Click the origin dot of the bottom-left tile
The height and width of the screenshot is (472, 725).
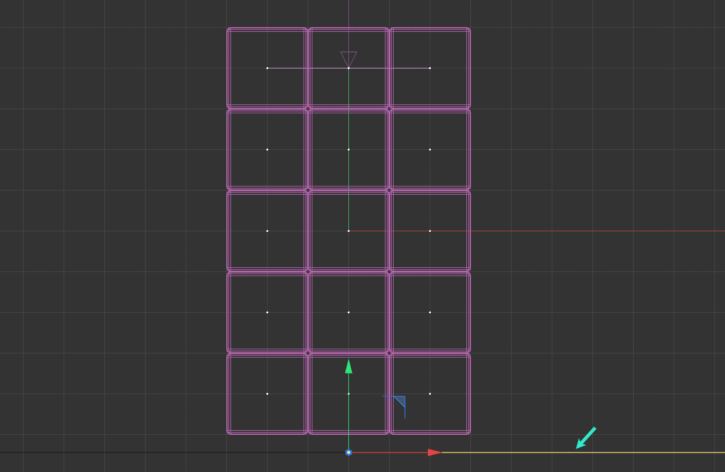pyautogui.click(x=267, y=394)
